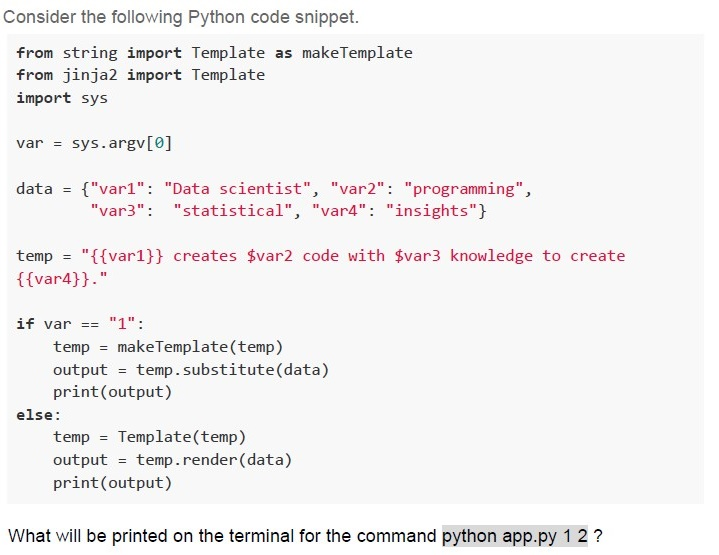Click the 'if var == "1":' condition line
Viewport: 719px width, 555px height.
point(80,324)
